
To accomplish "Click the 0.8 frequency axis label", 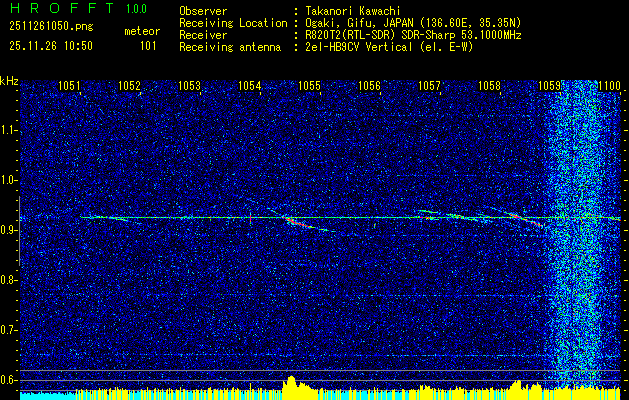I will (x=9, y=280).
